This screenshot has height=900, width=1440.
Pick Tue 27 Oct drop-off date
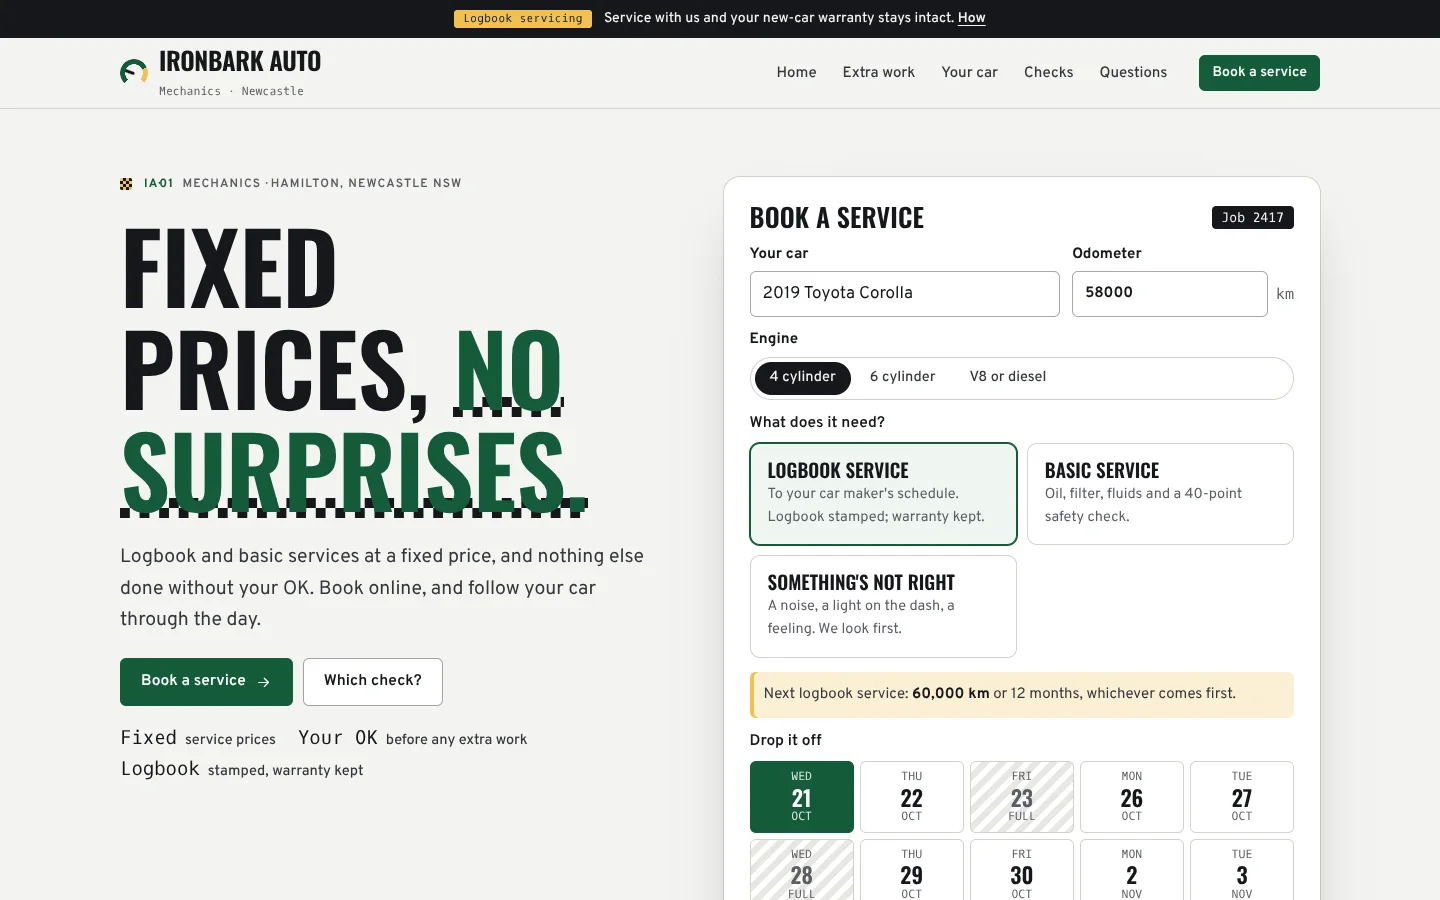tap(1242, 797)
